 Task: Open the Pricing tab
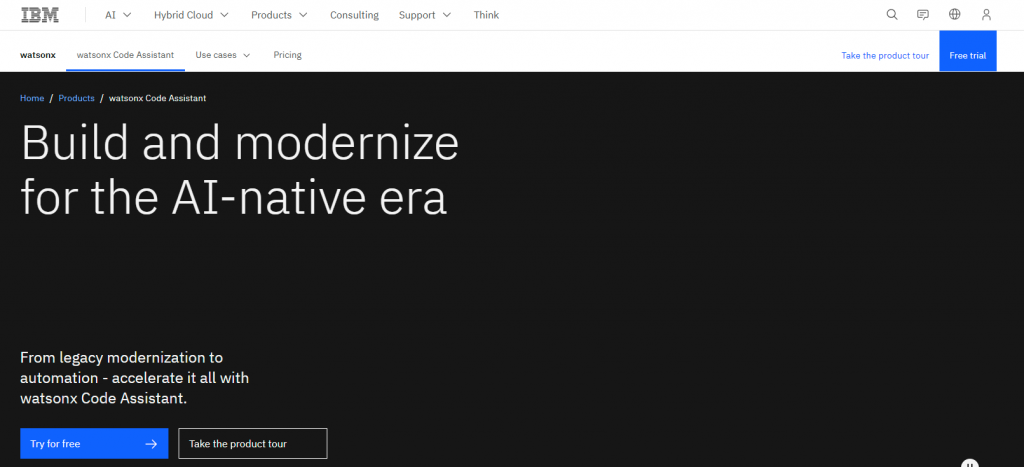click(287, 55)
